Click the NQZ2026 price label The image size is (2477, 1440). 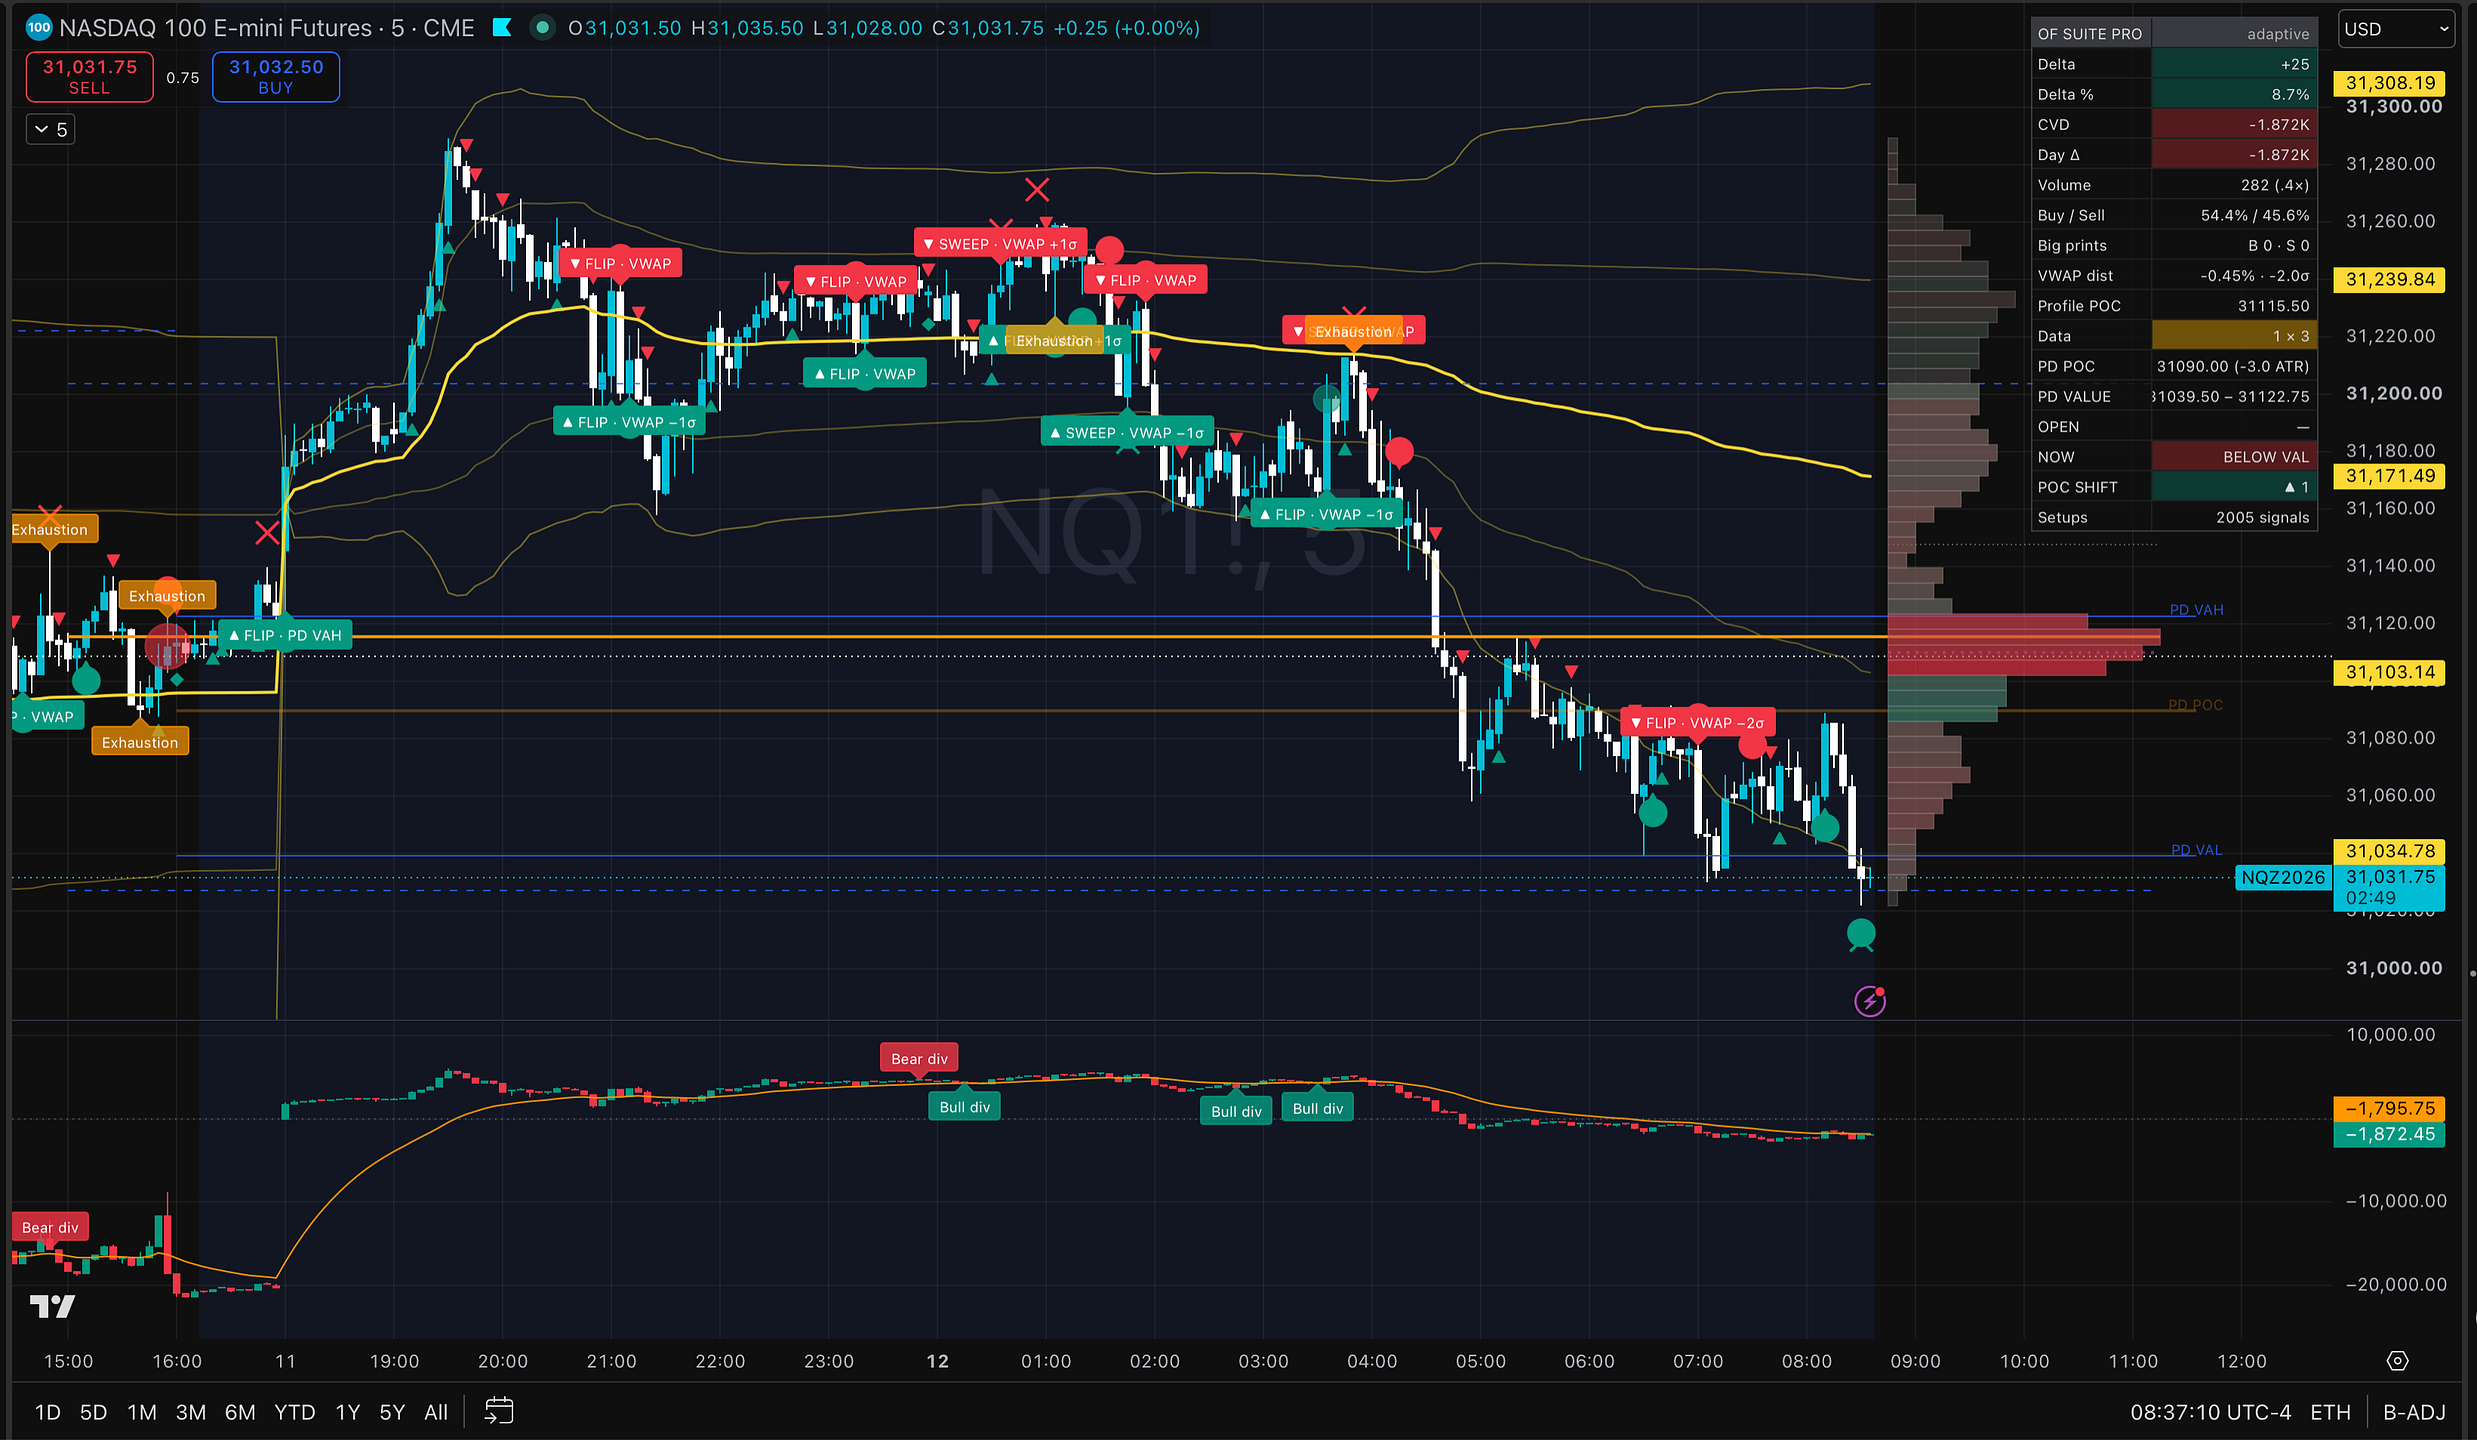point(2283,877)
